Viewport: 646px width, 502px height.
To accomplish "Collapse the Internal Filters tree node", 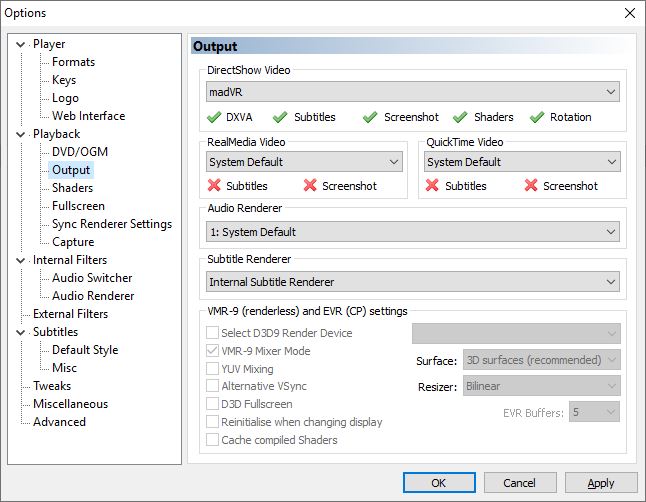I will [x=20, y=260].
